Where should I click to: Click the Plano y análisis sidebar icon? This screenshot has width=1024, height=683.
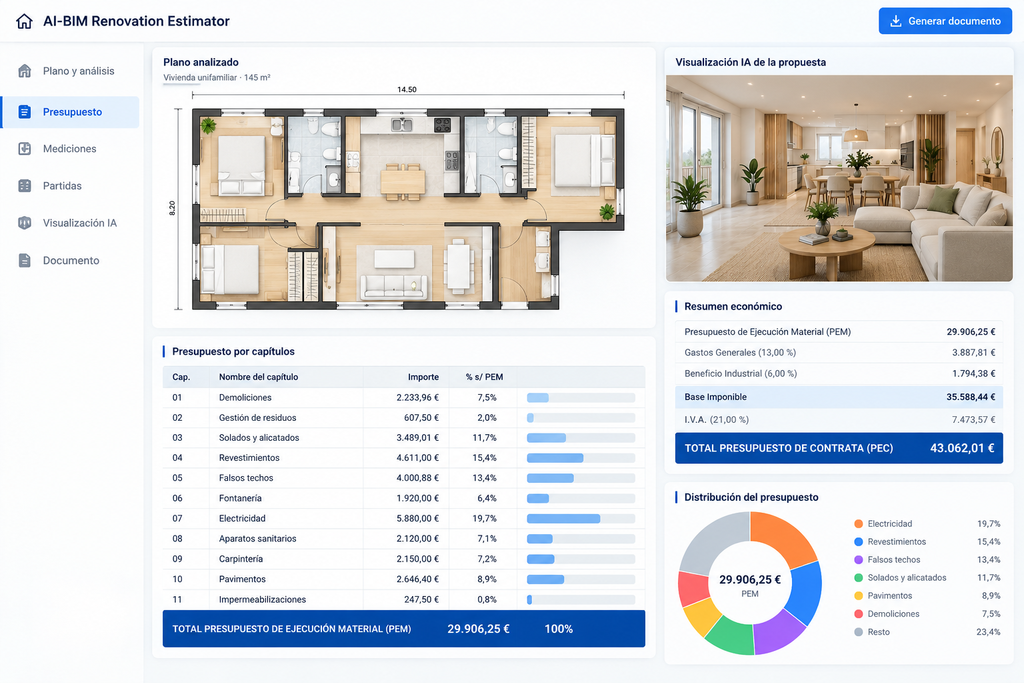(x=25, y=71)
